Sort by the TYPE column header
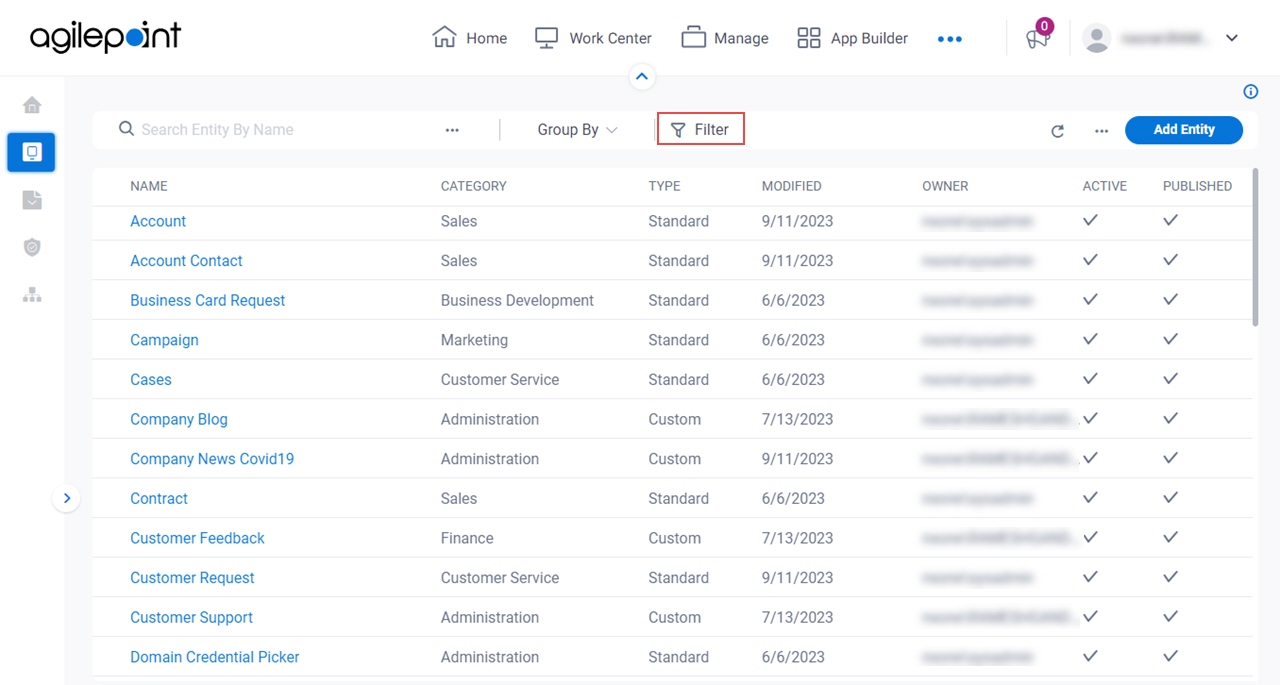Viewport: 1280px width, 685px height. pos(664,186)
